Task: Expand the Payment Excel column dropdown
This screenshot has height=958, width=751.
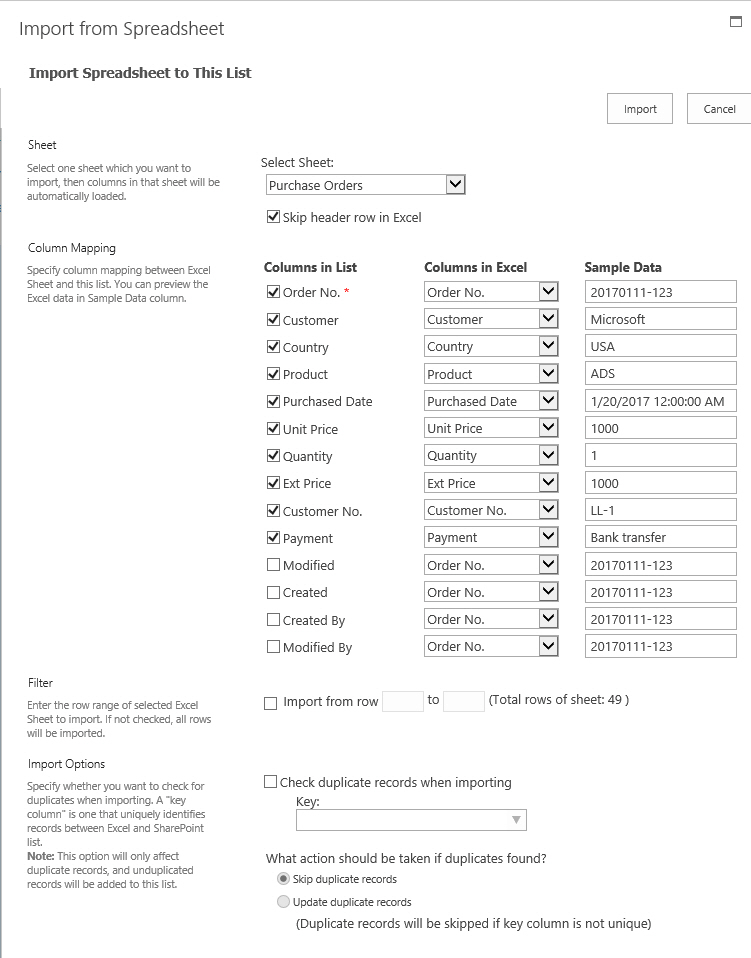Action: (548, 537)
